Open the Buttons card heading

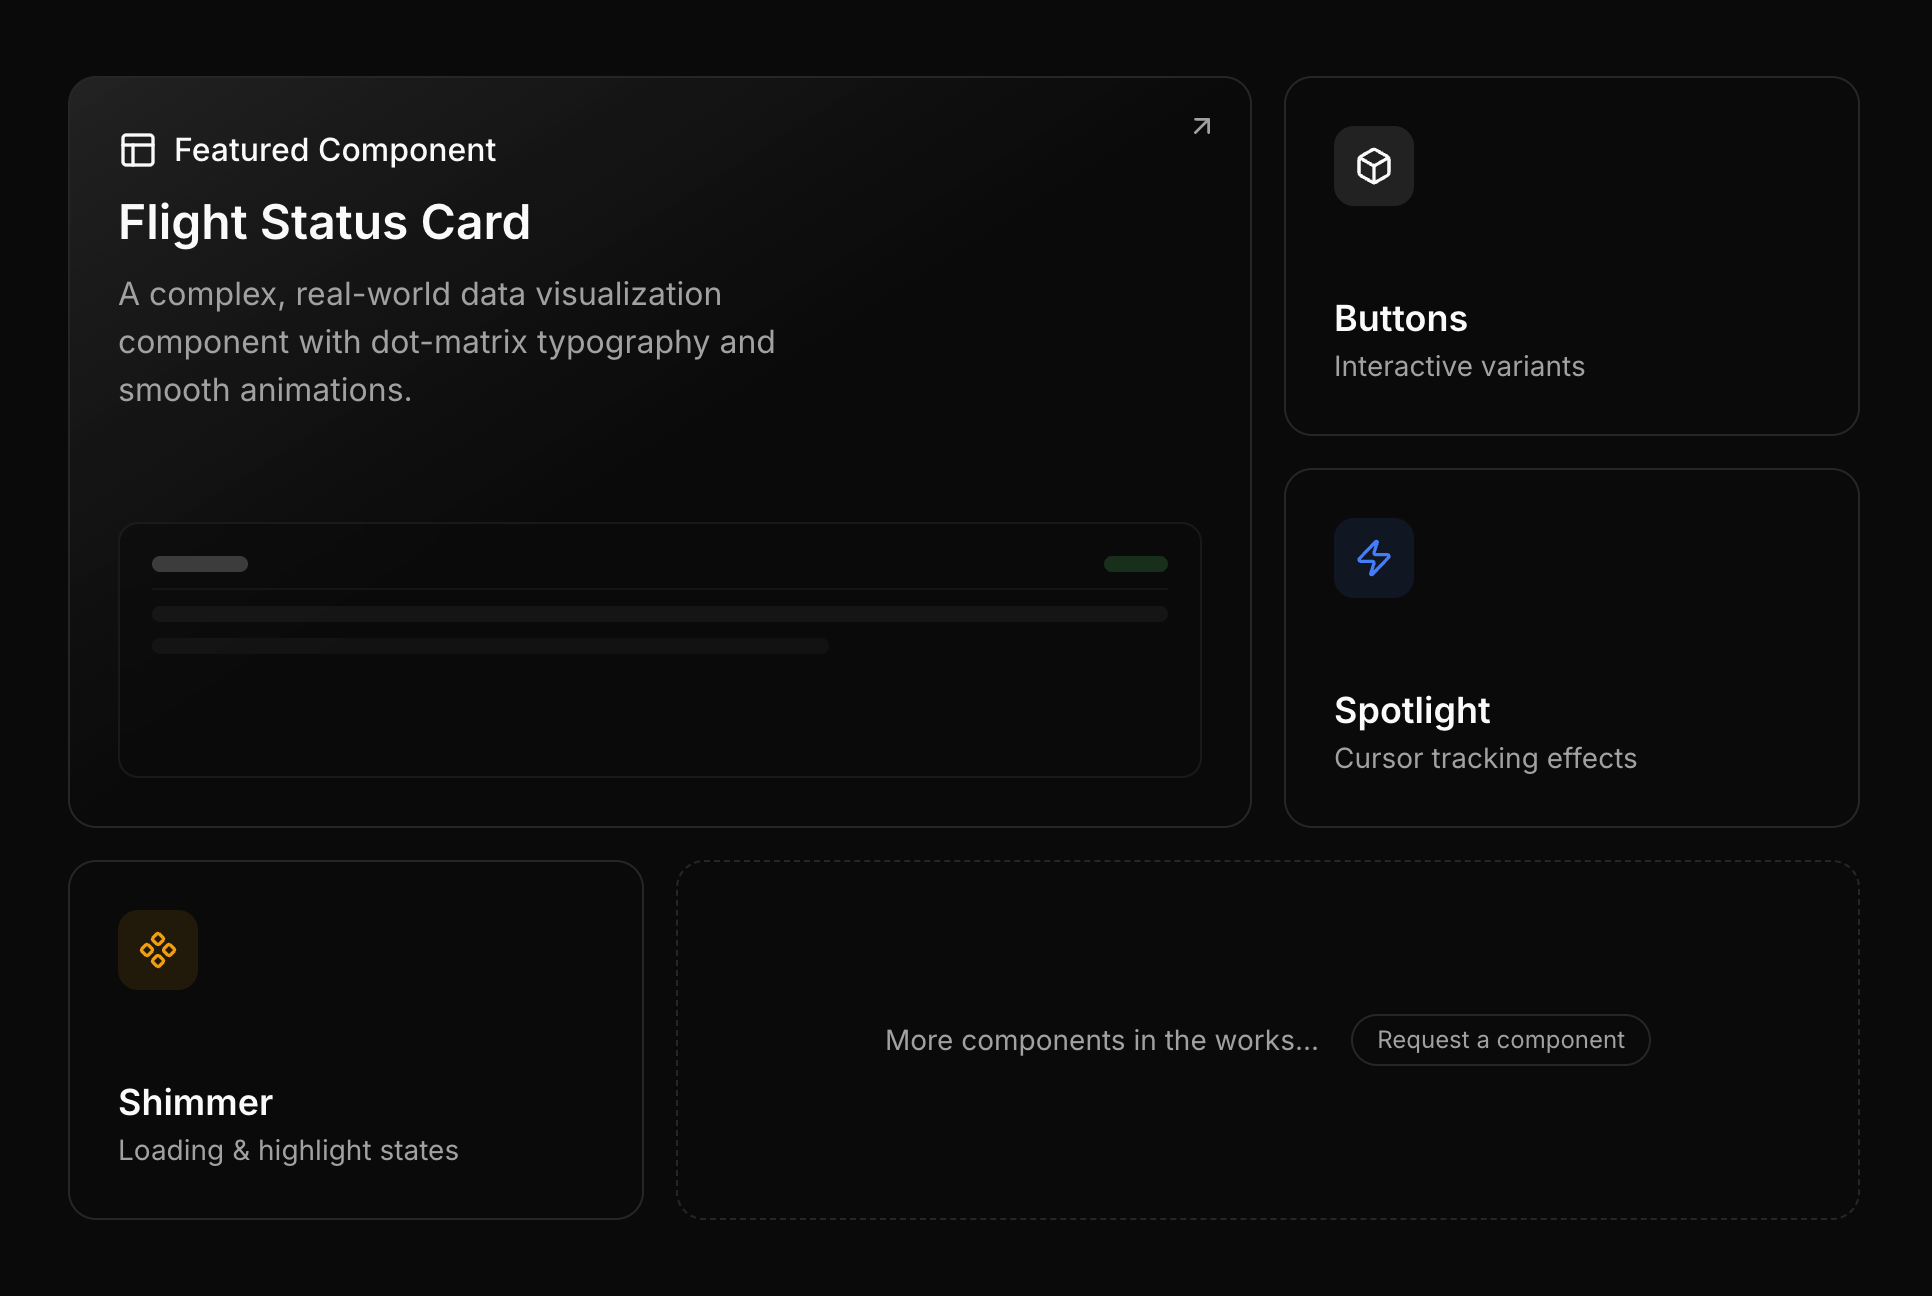[1400, 319]
